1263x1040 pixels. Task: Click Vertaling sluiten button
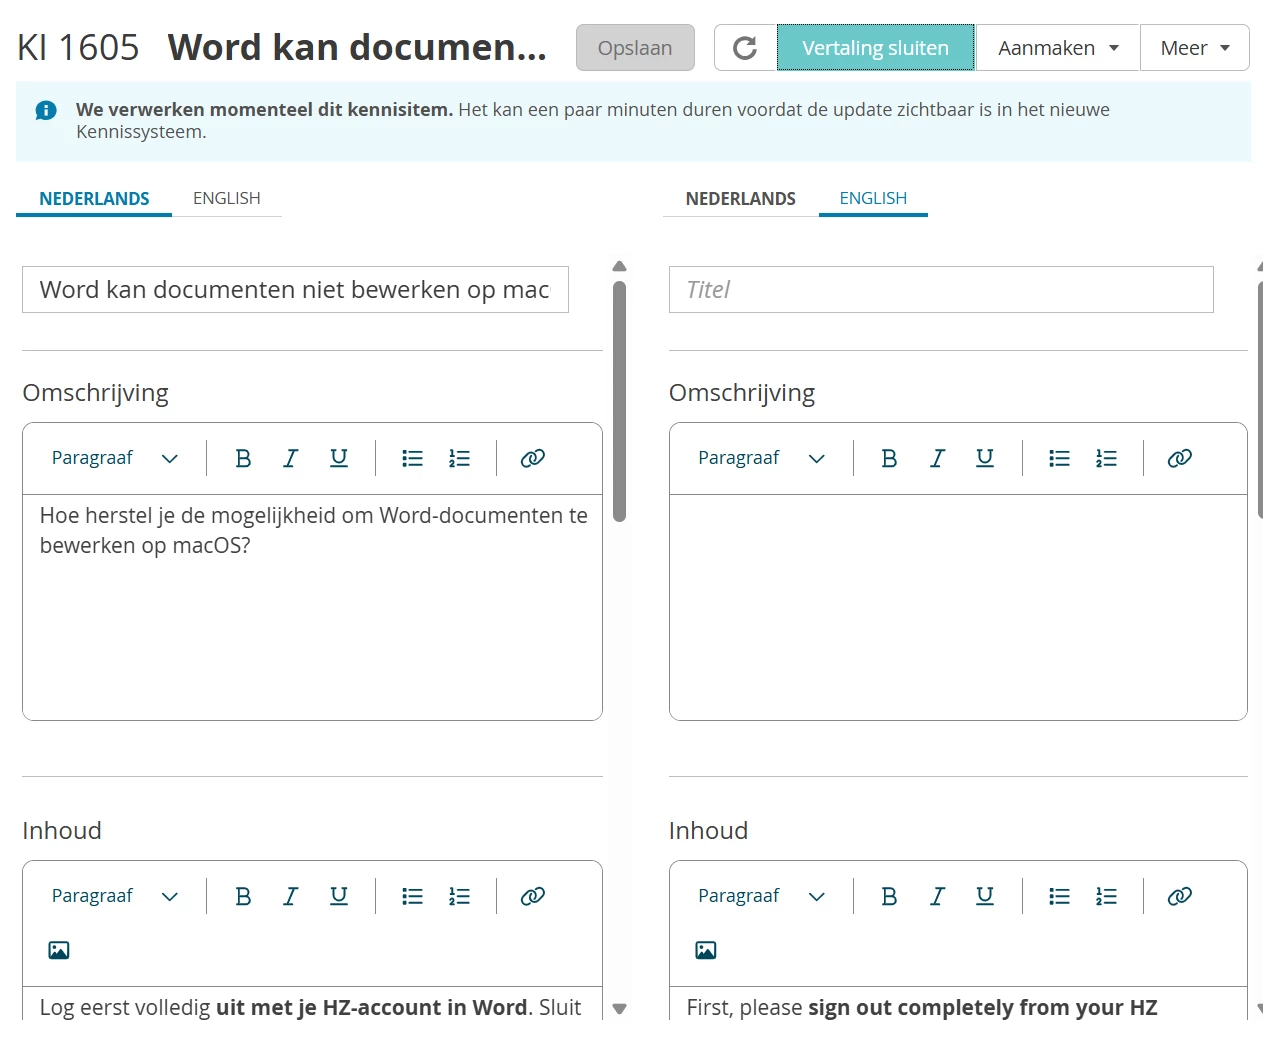coord(876,48)
